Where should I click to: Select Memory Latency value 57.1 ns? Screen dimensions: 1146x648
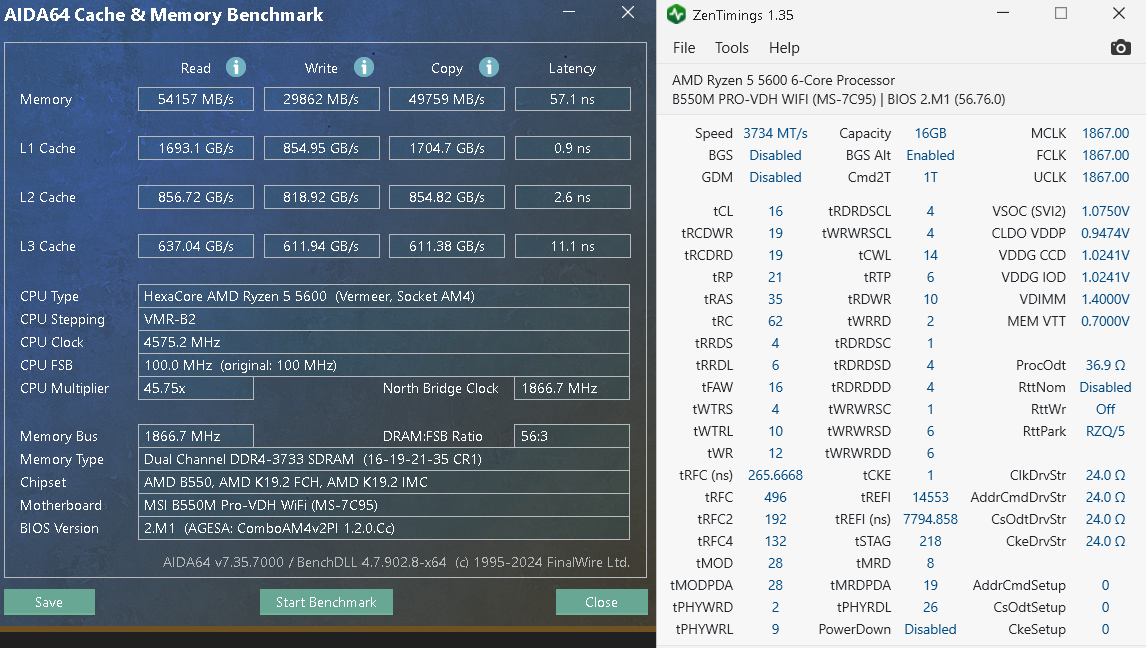[x=572, y=99]
